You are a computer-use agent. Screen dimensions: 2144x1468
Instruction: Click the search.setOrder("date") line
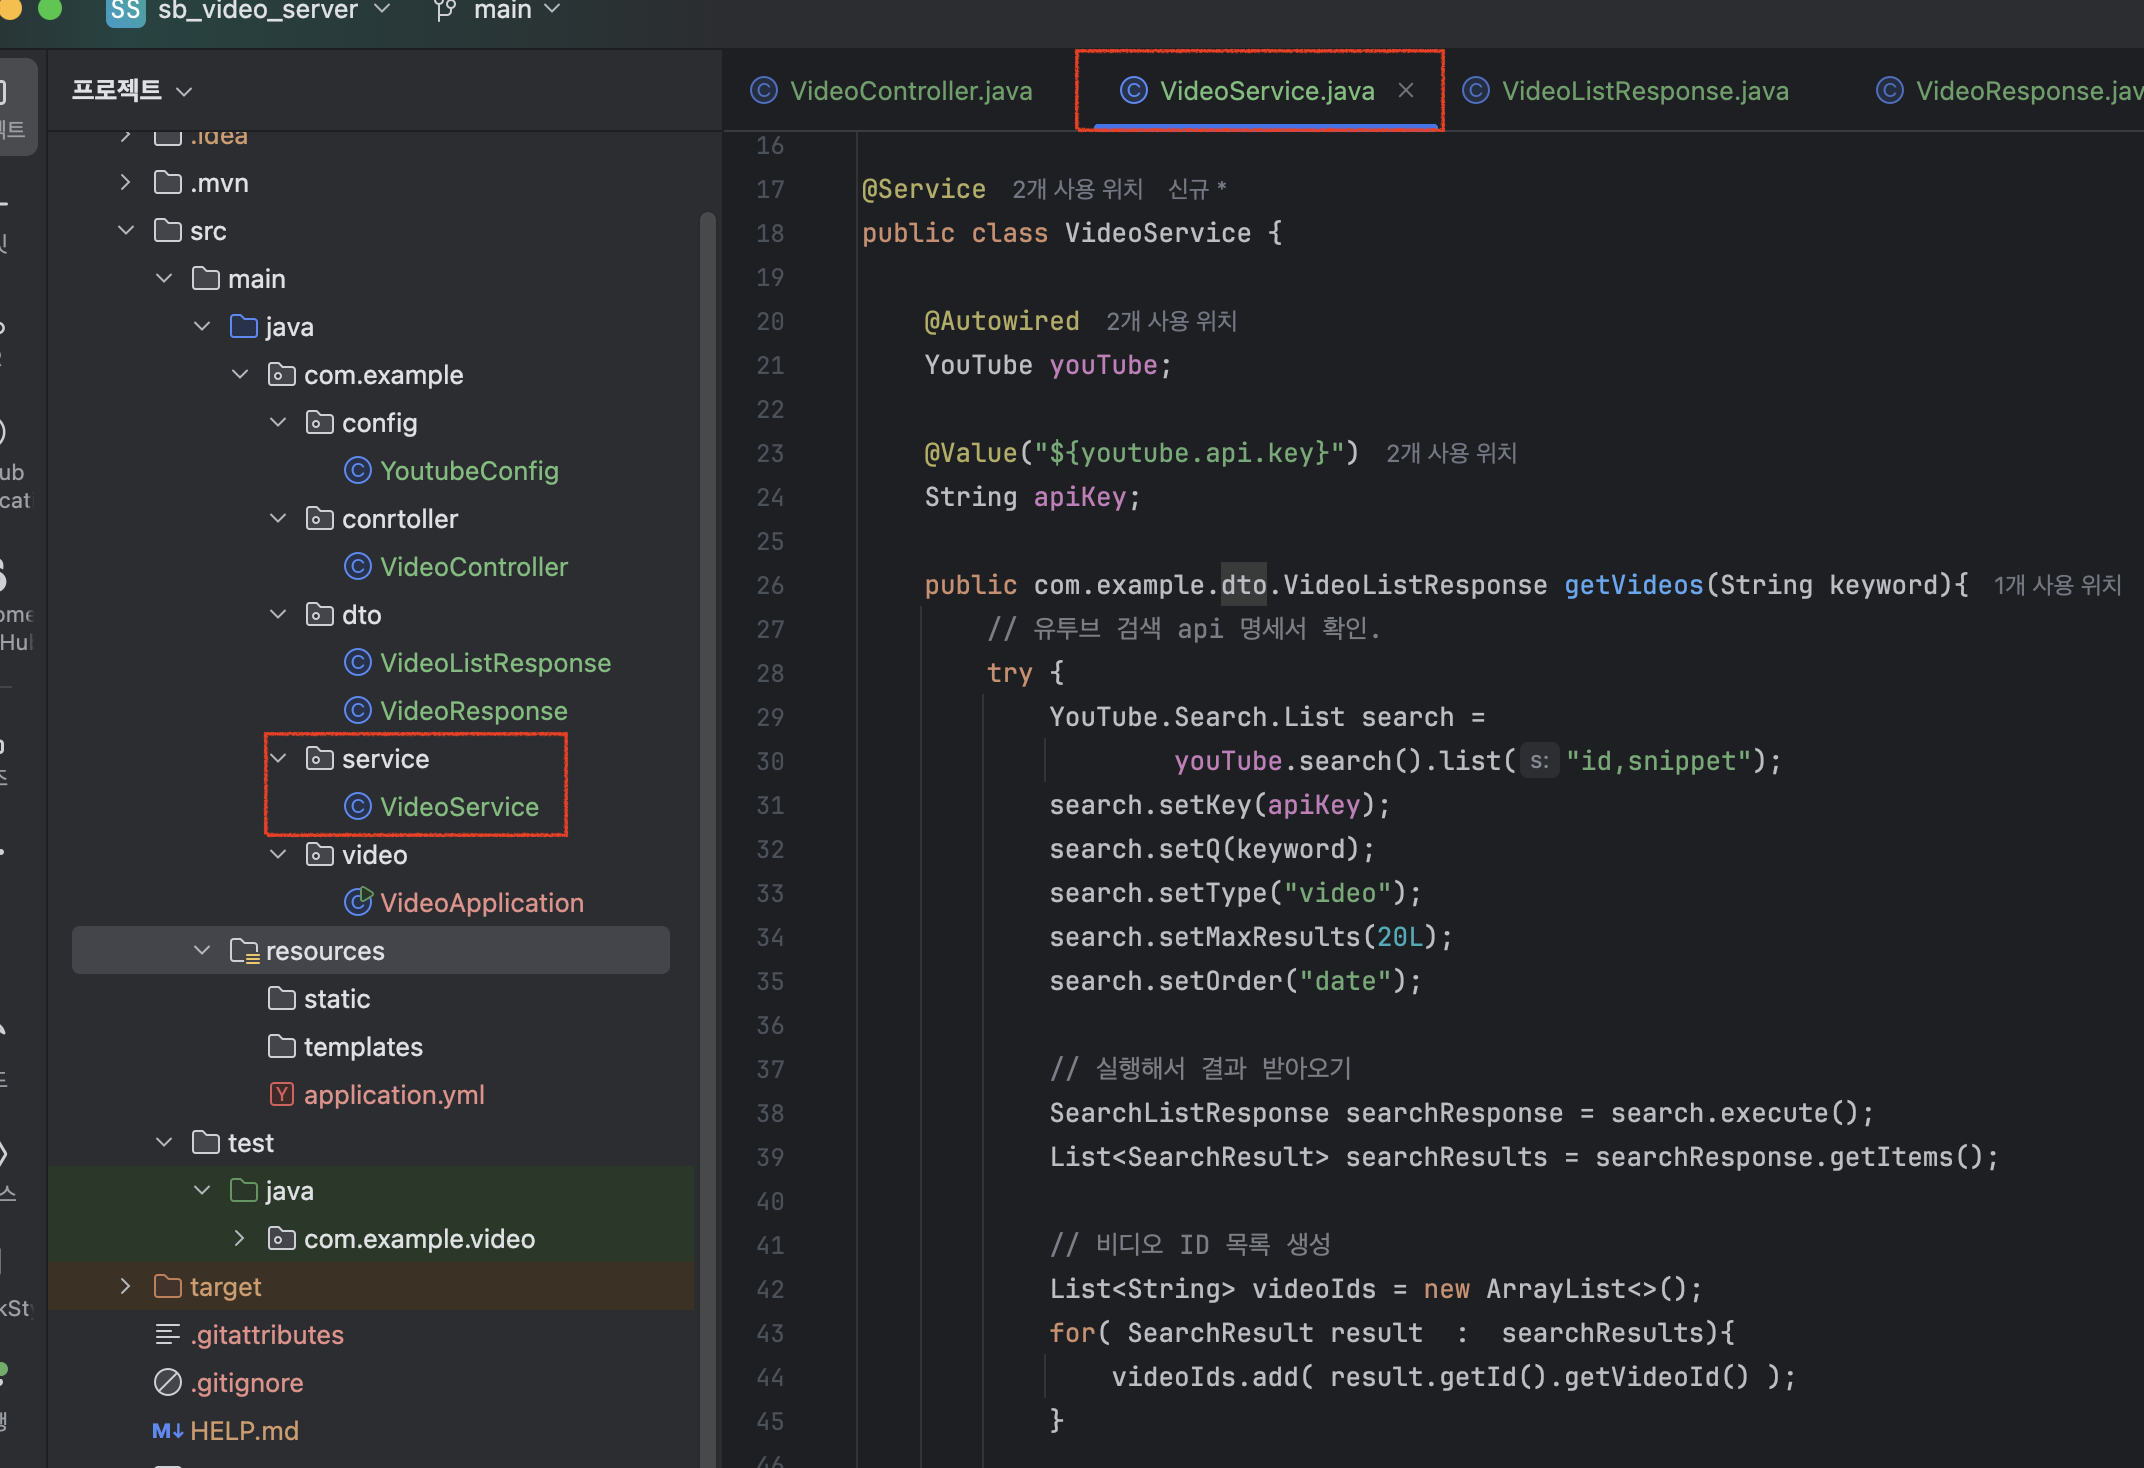1235,981
